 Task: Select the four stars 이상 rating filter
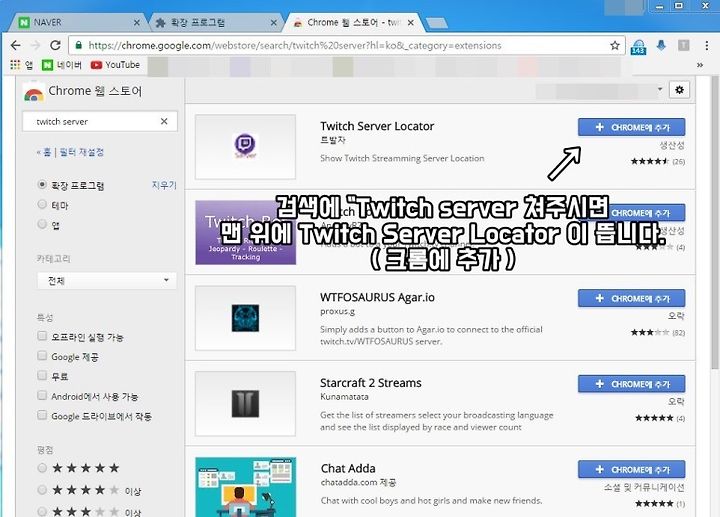tap(42, 489)
